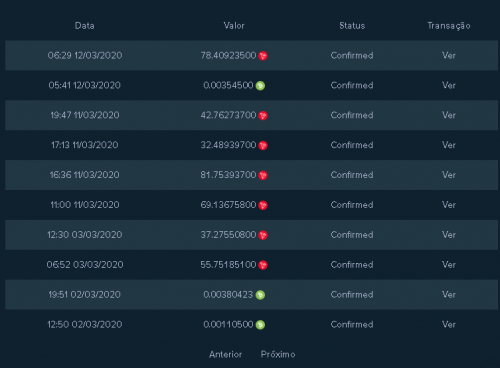
Task: Click the Bitcoin Cash icon beside 0.00110500
Action: point(260,325)
